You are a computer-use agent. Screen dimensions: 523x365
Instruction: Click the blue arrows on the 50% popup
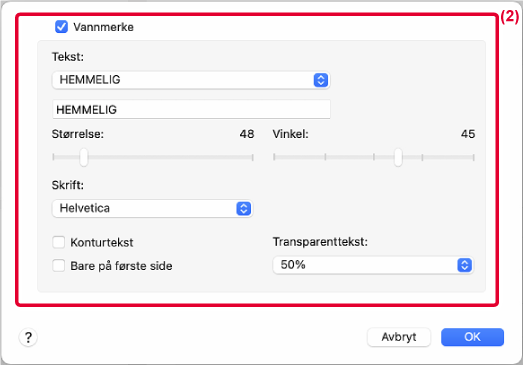[x=464, y=265]
